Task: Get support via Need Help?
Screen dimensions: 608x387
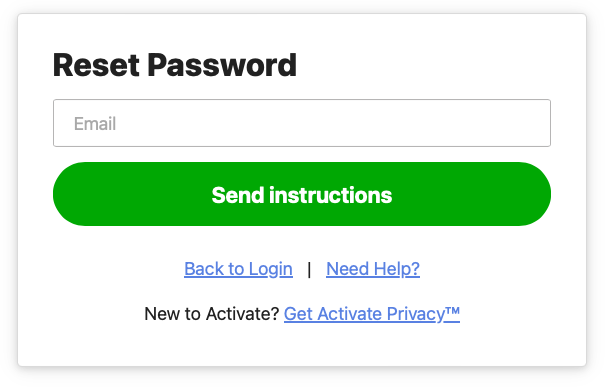Action: tap(373, 269)
